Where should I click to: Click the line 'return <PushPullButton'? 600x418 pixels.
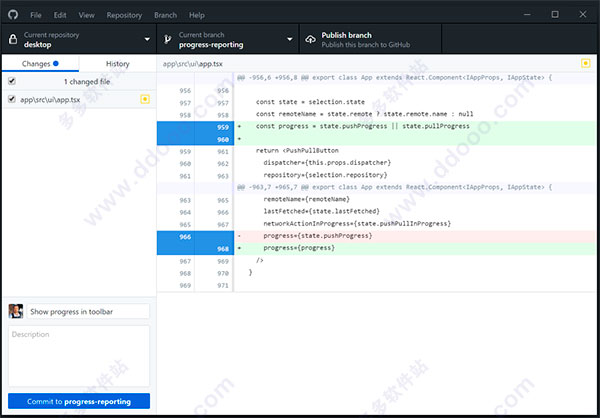(x=297, y=150)
